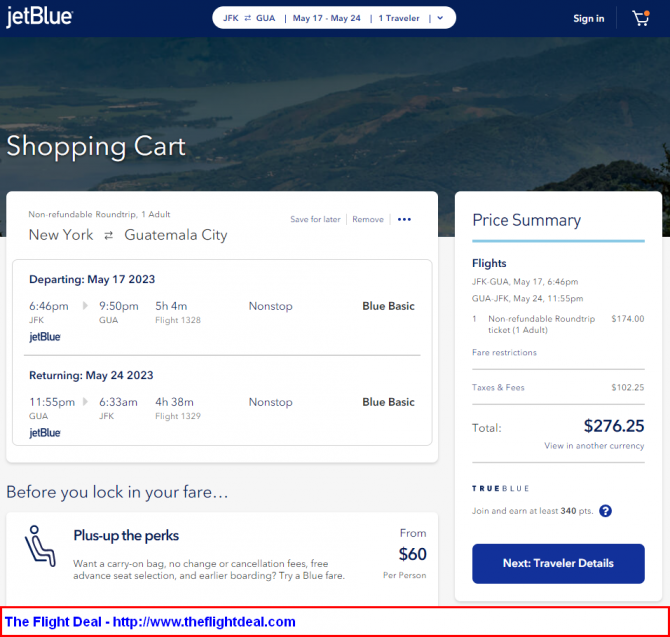Open the JFK to GUA route selector

[249, 18]
